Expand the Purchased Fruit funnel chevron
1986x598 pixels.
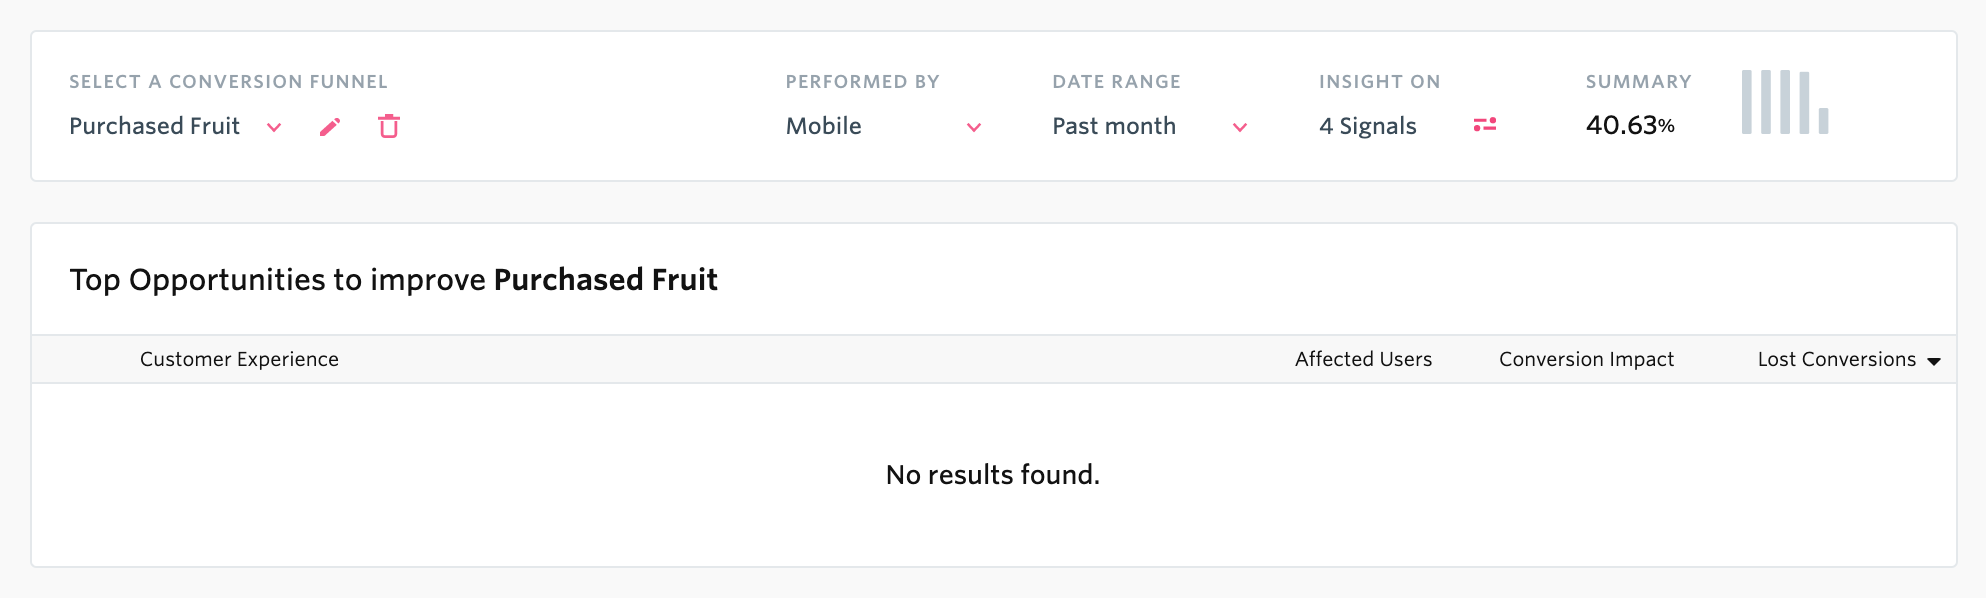click(274, 128)
